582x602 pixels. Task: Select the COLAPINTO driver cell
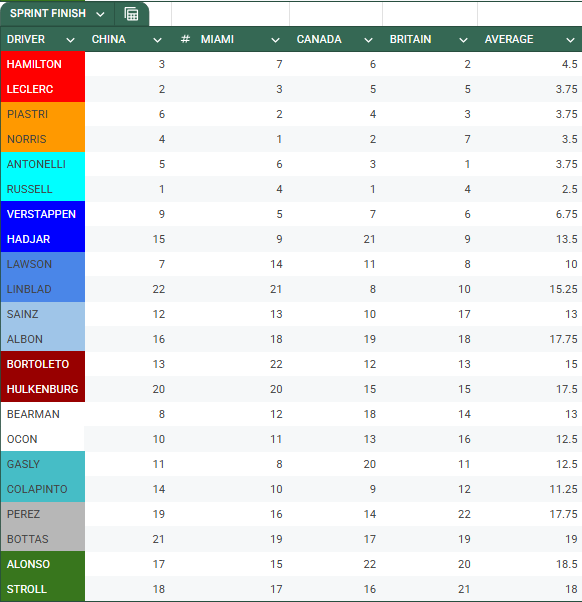pyautogui.click(x=43, y=489)
